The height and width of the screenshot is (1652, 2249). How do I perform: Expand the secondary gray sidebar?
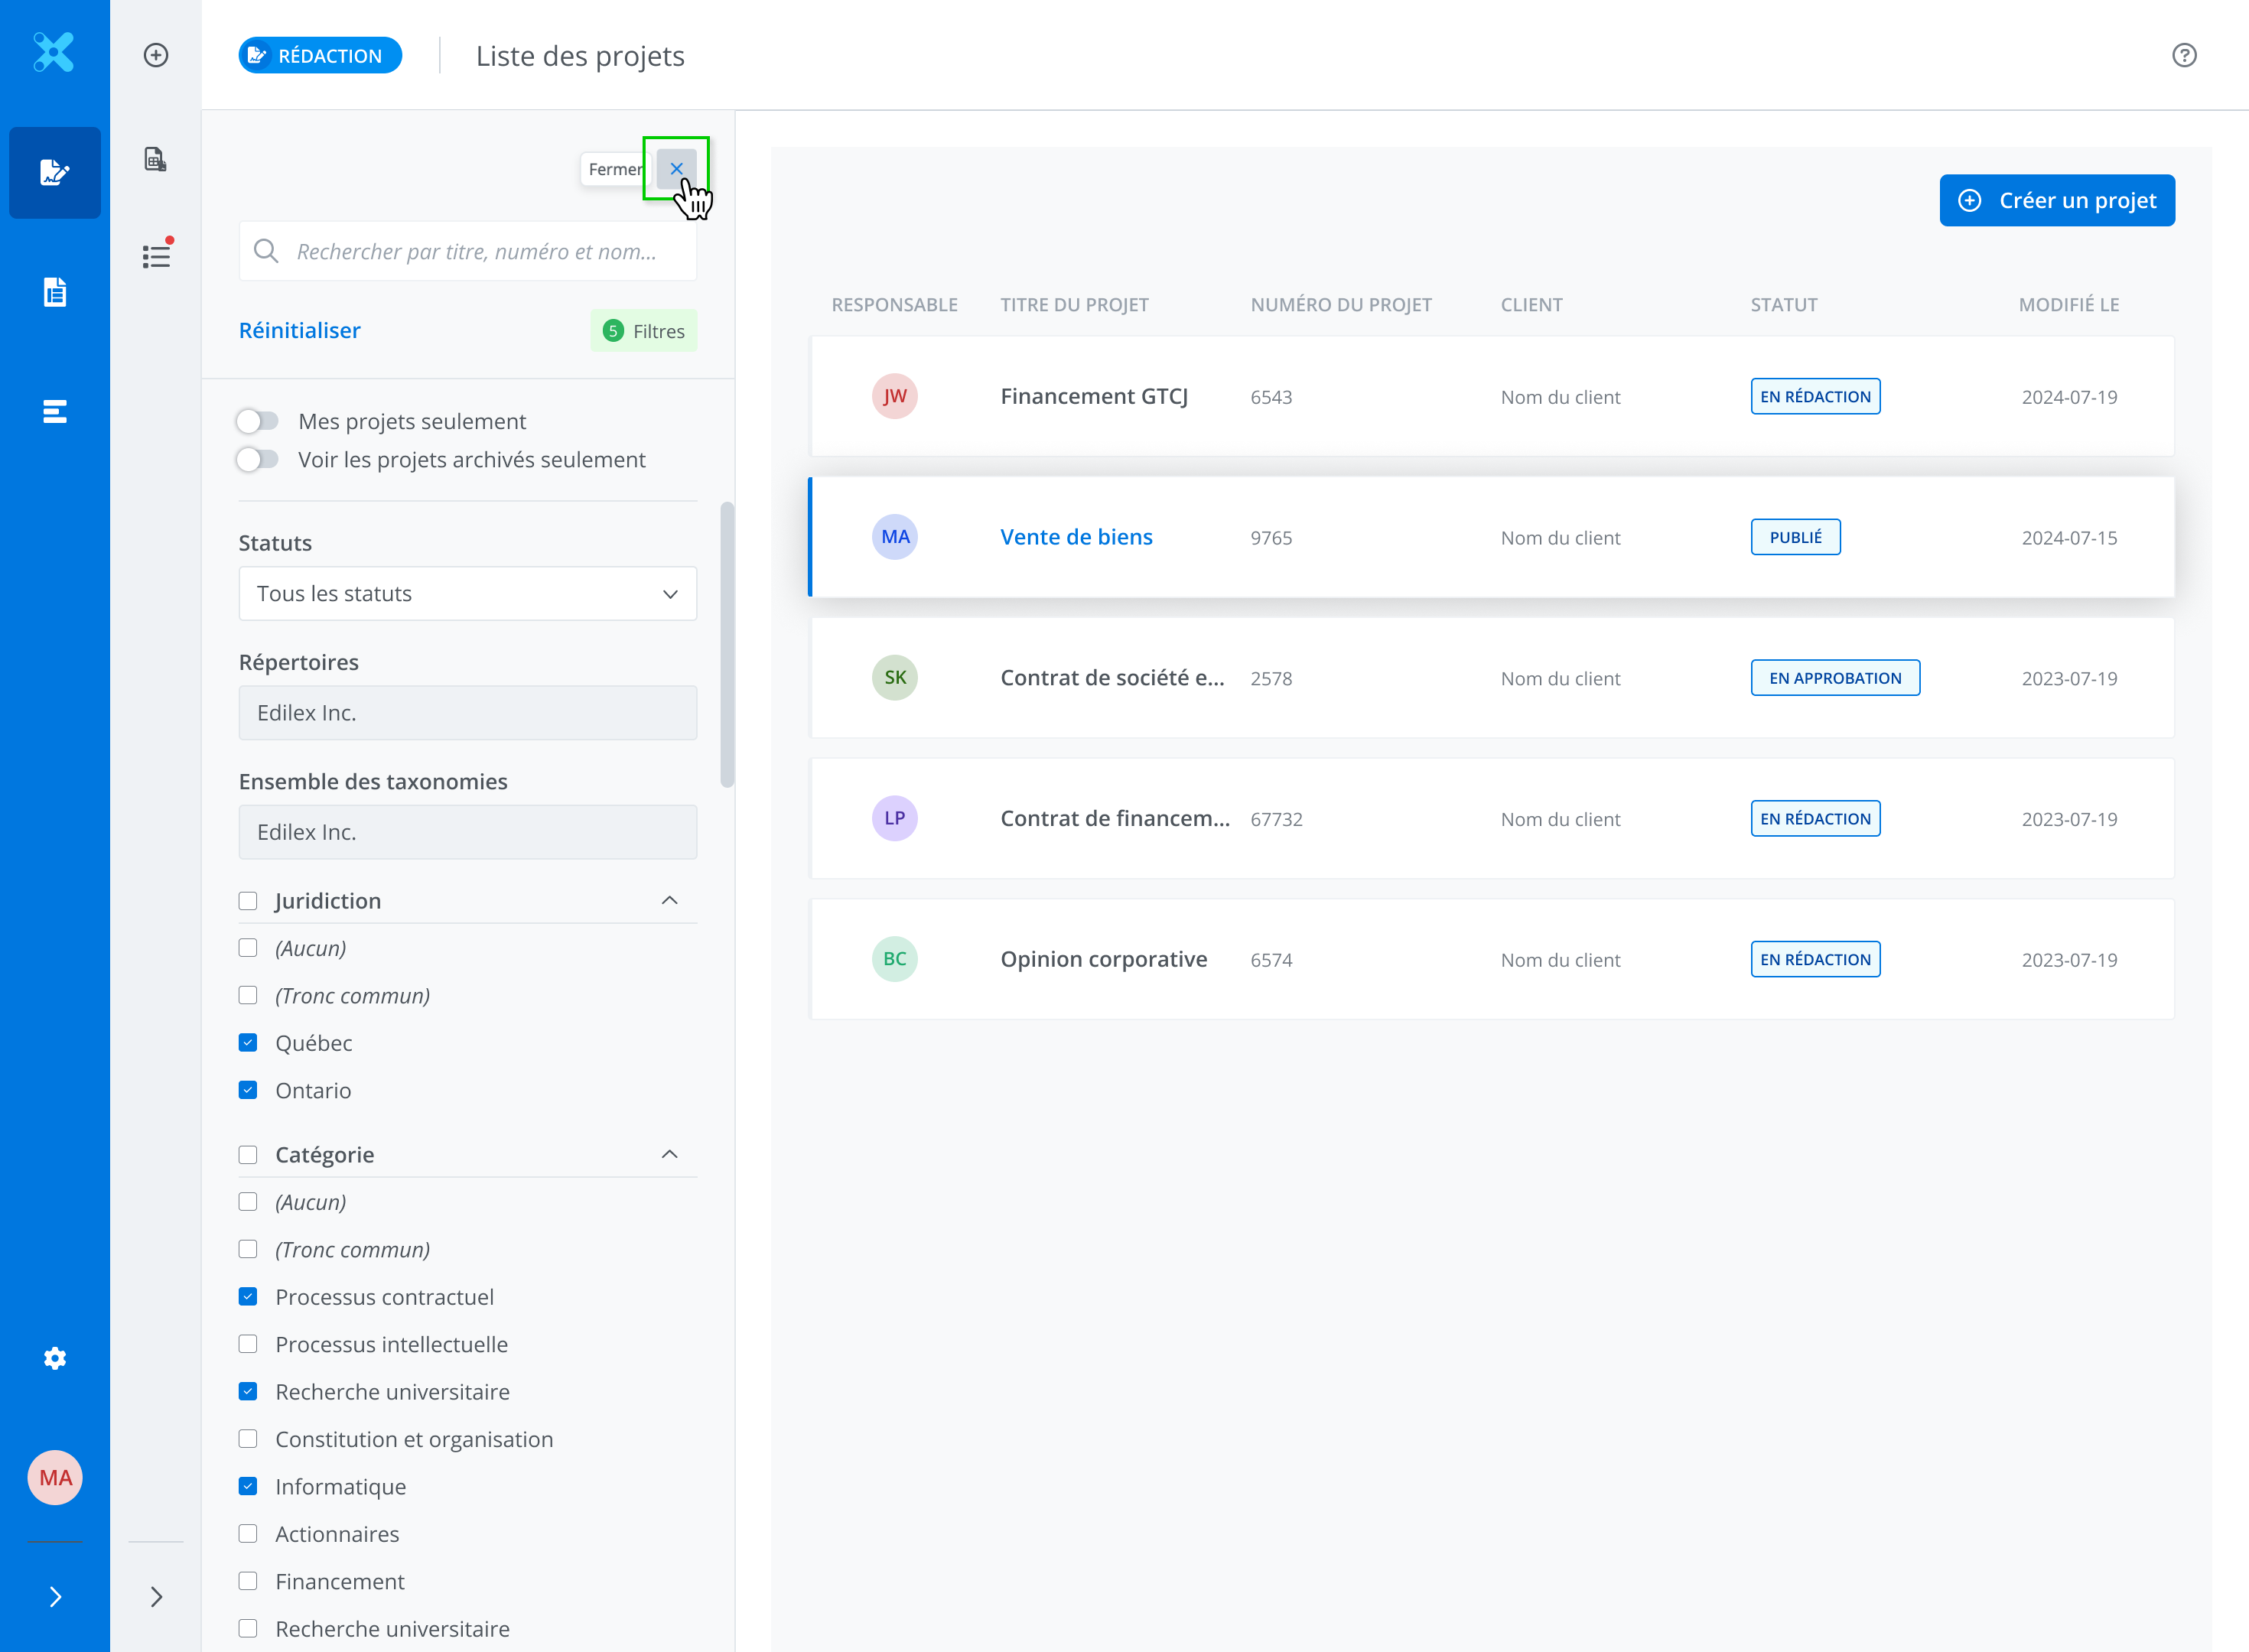tap(156, 1597)
